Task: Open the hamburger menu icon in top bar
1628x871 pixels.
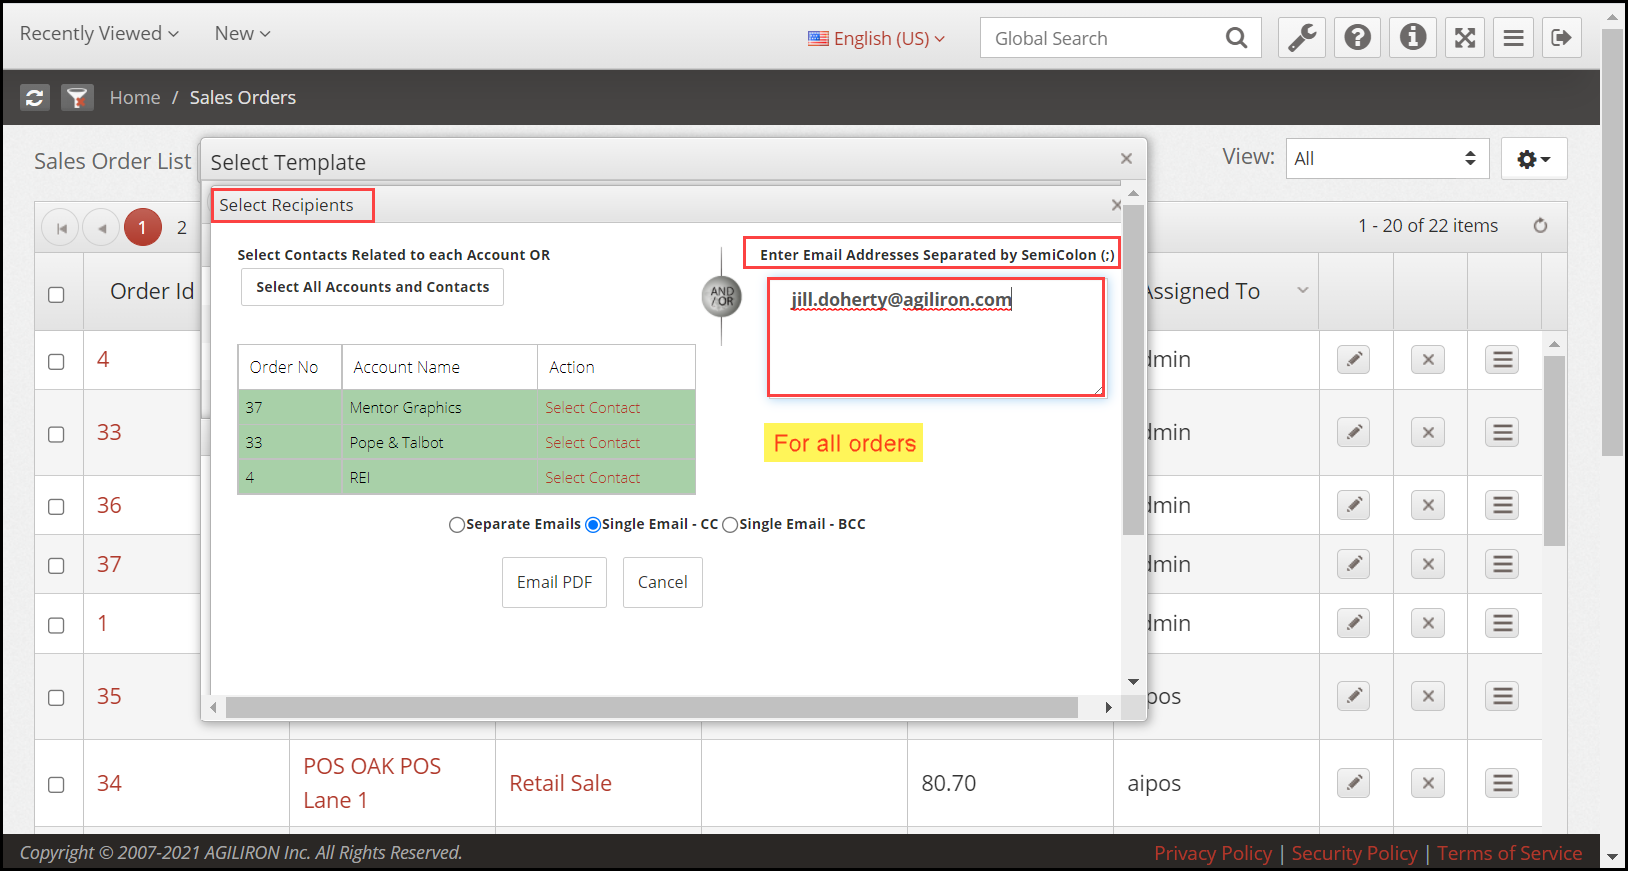Action: click(x=1514, y=38)
